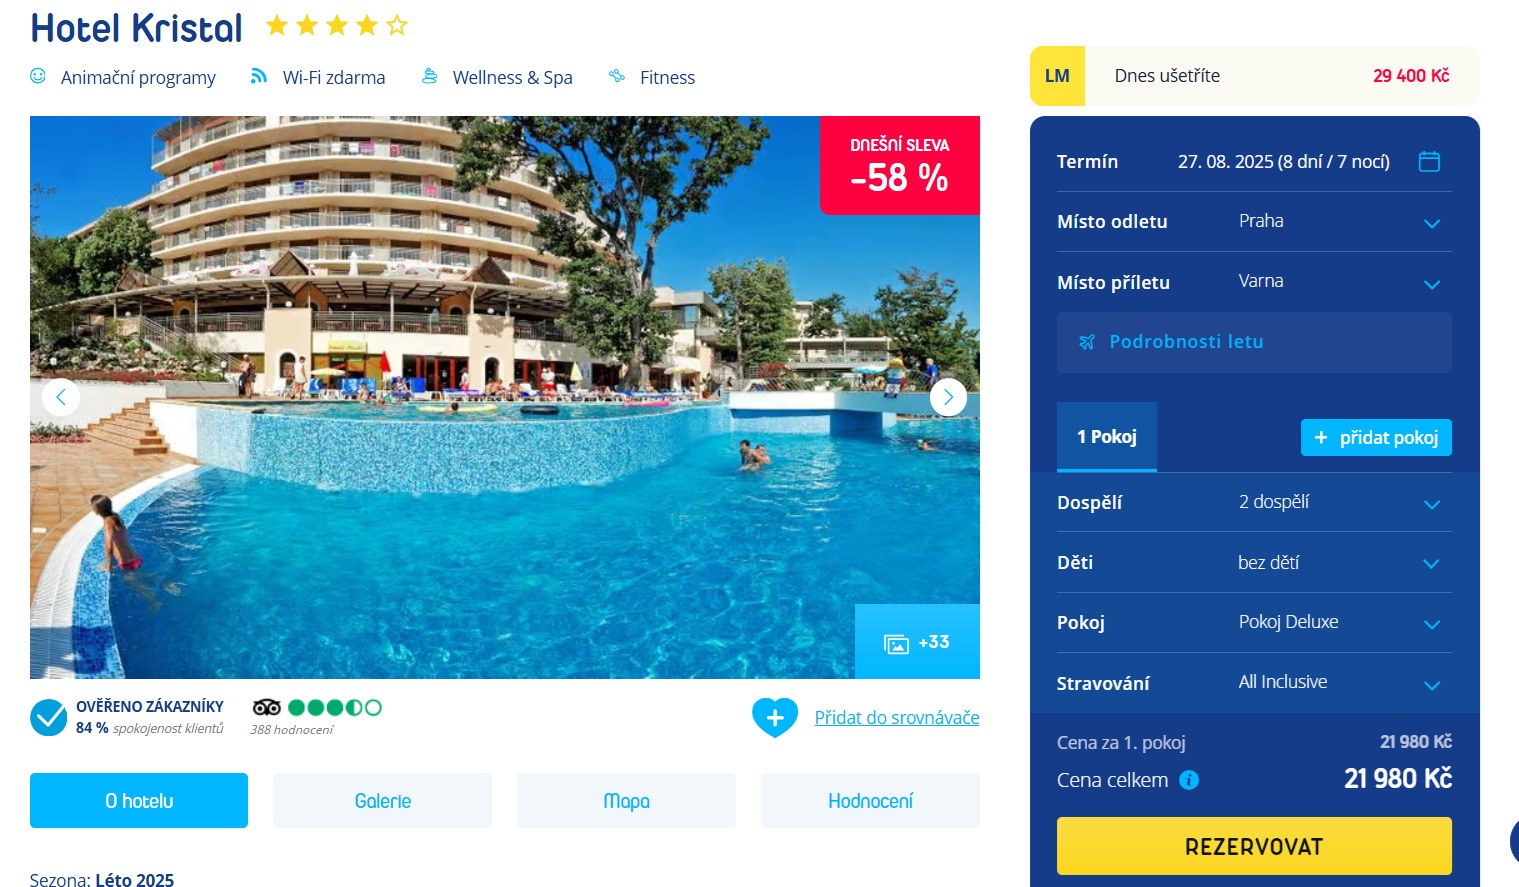Click the airplane icon in Podrobnosti letu
This screenshot has width=1519, height=887.
pyautogui.click(x=1087, y=342)
